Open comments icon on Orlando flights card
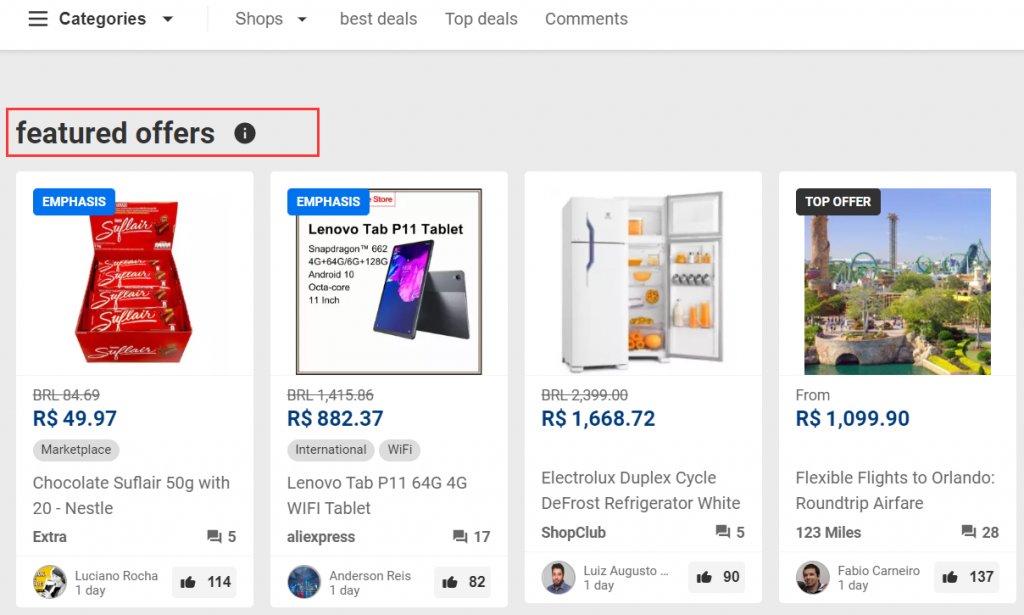This screenshot has height=615, width=1024. click(x=968, y=532)
